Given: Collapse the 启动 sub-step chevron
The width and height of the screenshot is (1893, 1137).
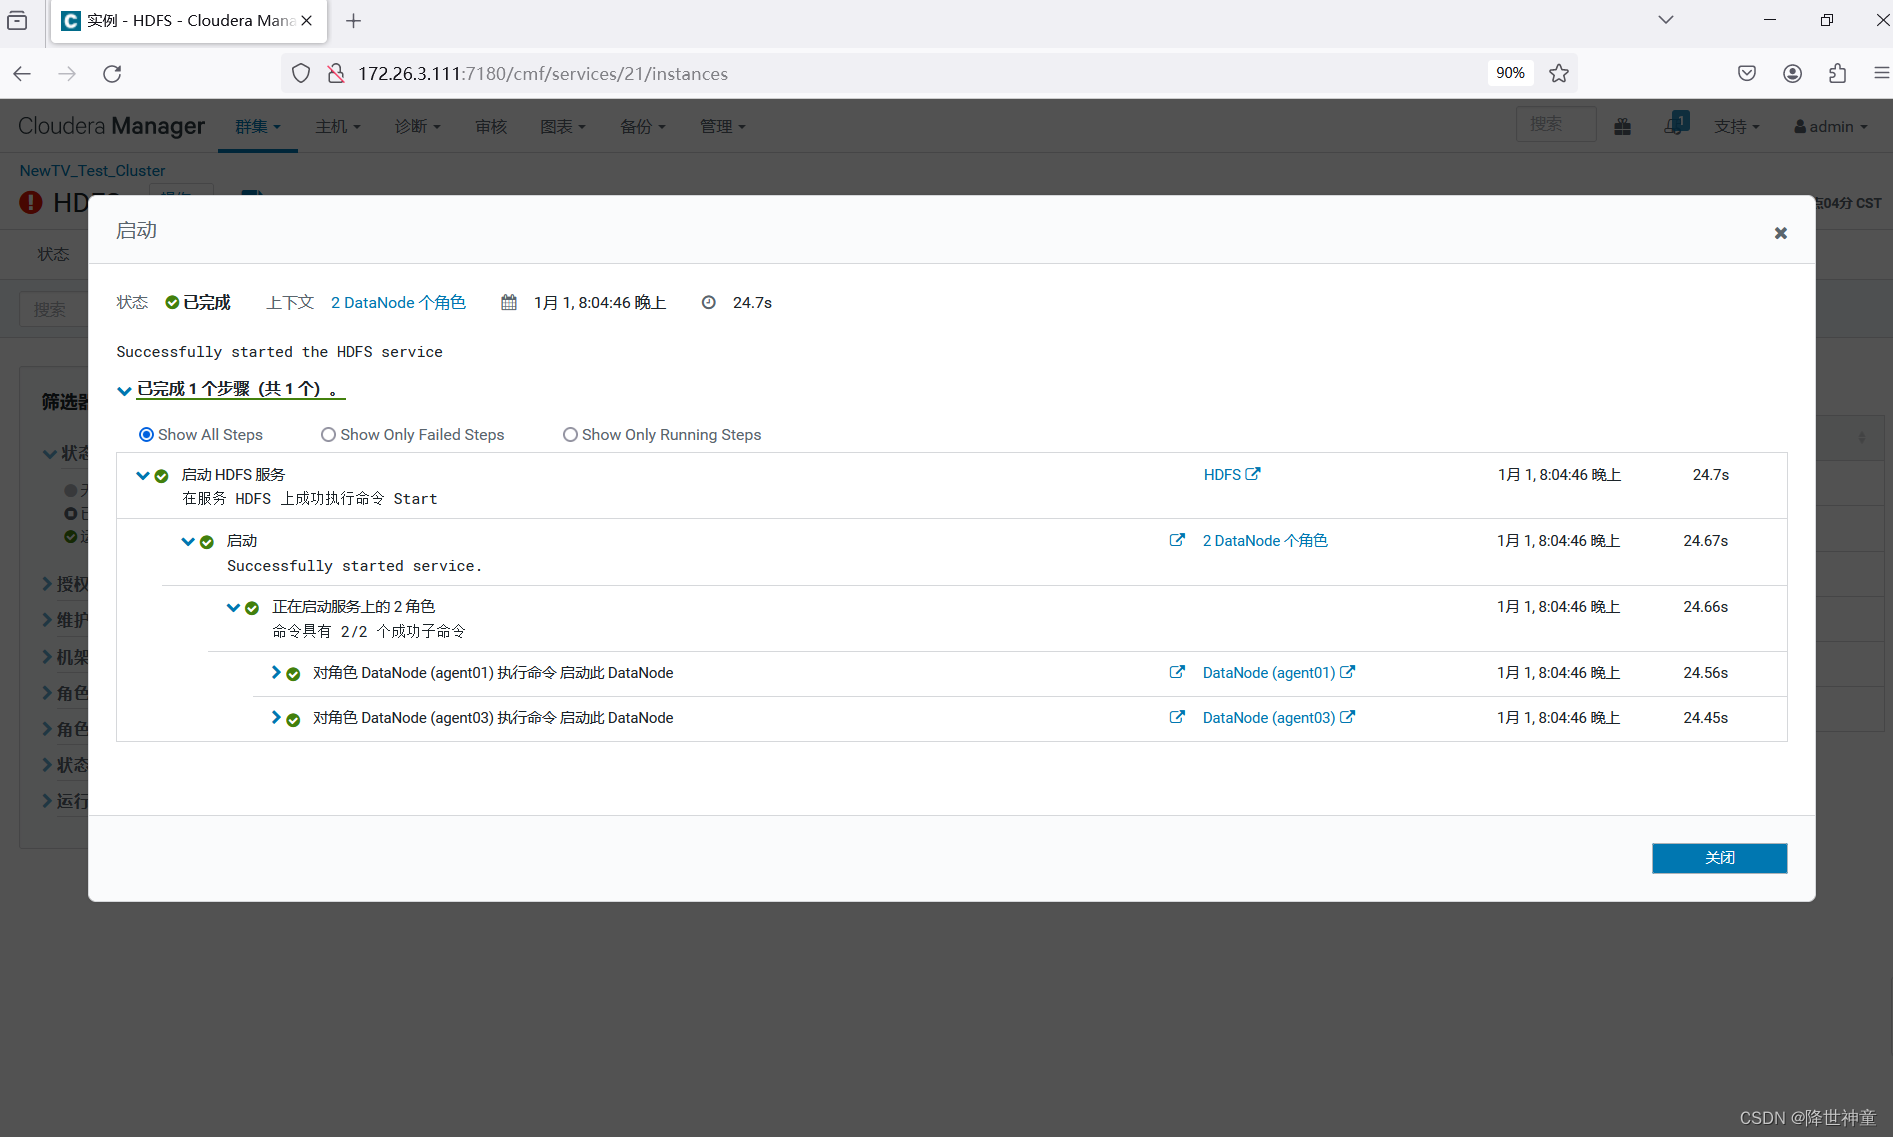Looking at the screenshot, I should coord(188,541).
